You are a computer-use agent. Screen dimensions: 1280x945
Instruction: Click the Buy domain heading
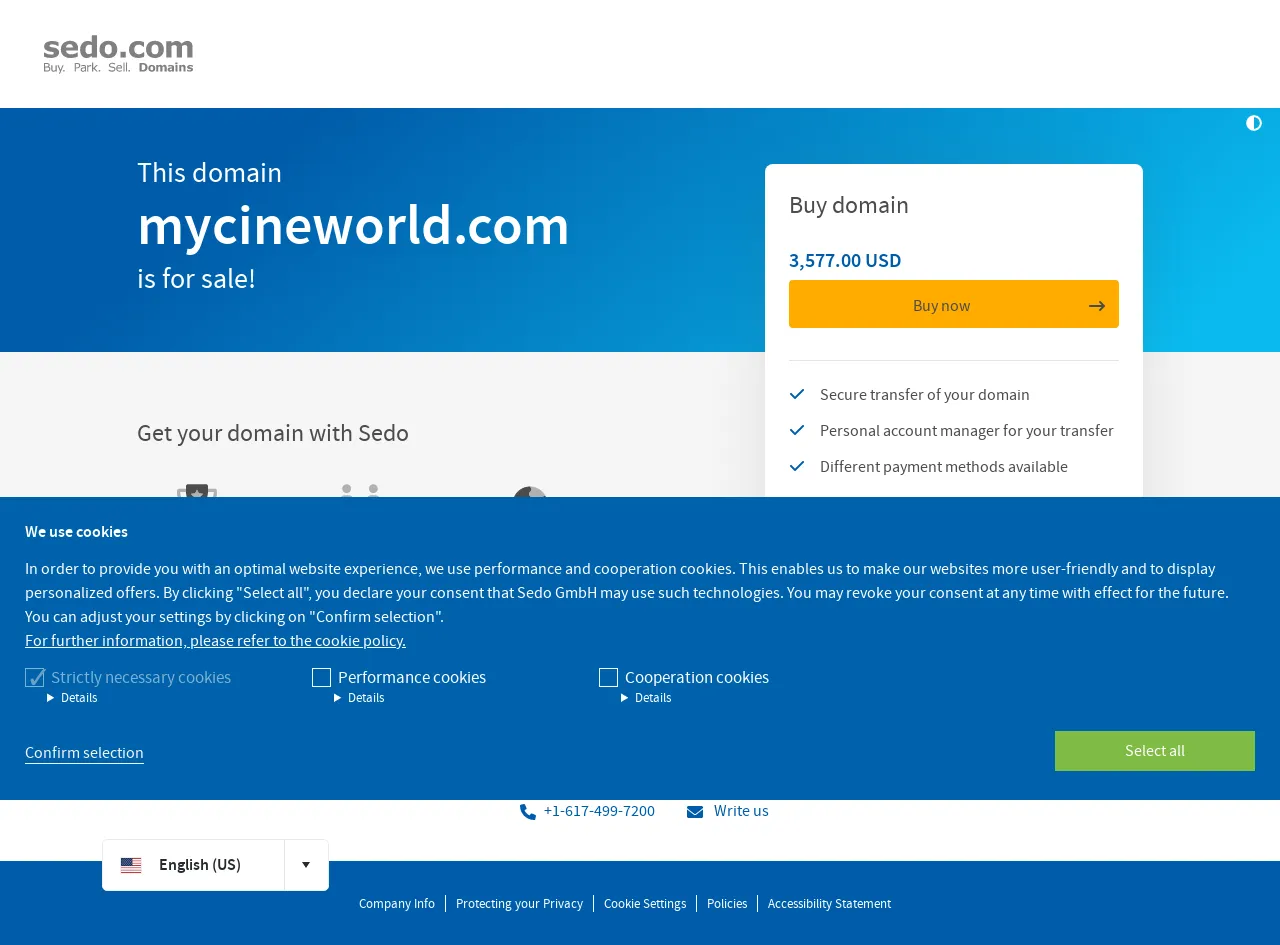pyautogui.click(x=849, y=205)
